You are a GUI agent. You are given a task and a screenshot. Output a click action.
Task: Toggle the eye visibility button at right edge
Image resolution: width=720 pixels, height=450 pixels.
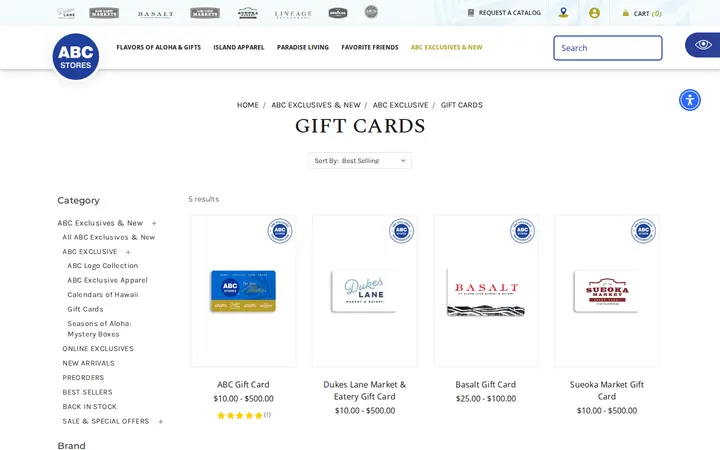(x=703, y=45)
